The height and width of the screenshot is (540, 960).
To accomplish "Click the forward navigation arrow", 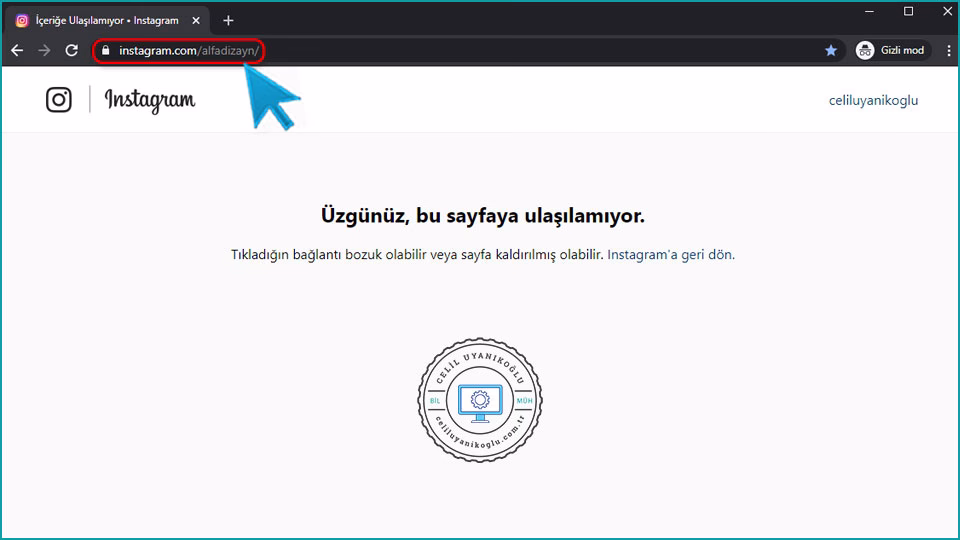I will (x=44, y=50).
